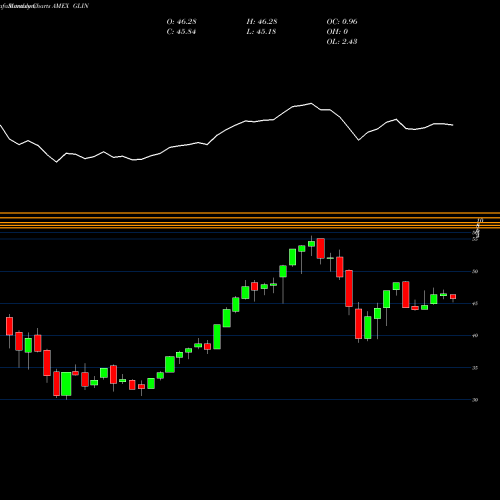This screenshot has height=500, width=500.
Task: Click the 30 price axis label
Action: point(475,400)
